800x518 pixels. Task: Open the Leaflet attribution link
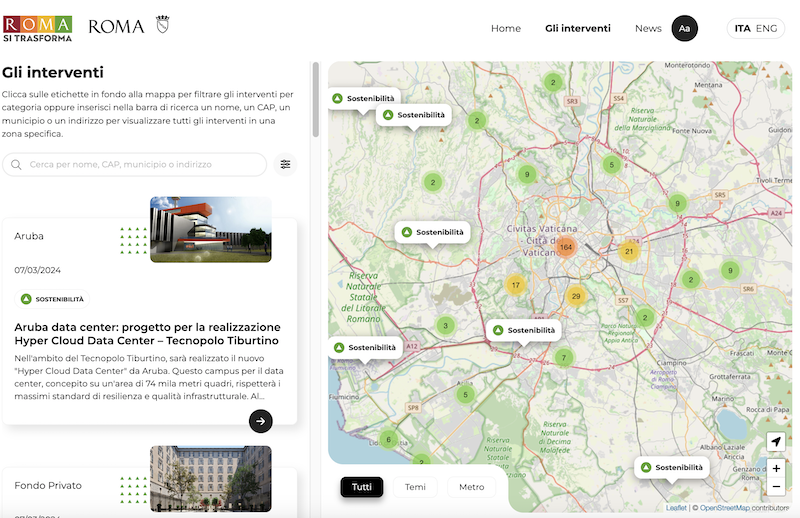pos(676,508)
